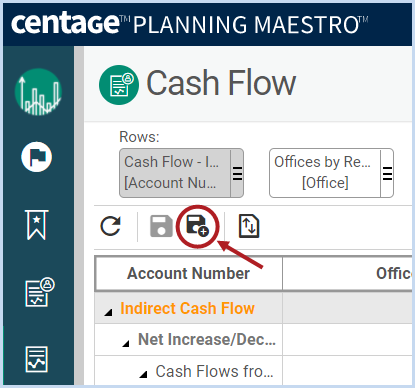Screen dimensions: 415x388
Task: Collapse the Cash Flows fro... row
Action: (x=143, y=374)
